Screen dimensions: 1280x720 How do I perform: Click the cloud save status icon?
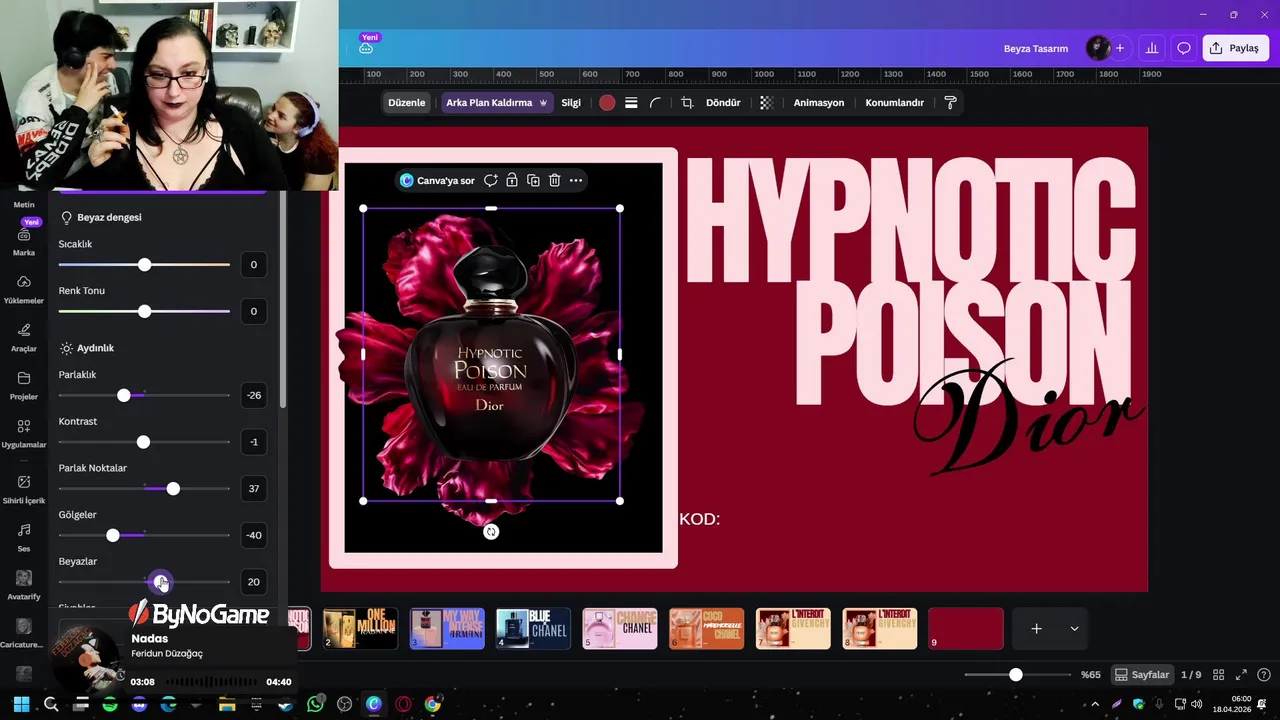pos(366,48)
